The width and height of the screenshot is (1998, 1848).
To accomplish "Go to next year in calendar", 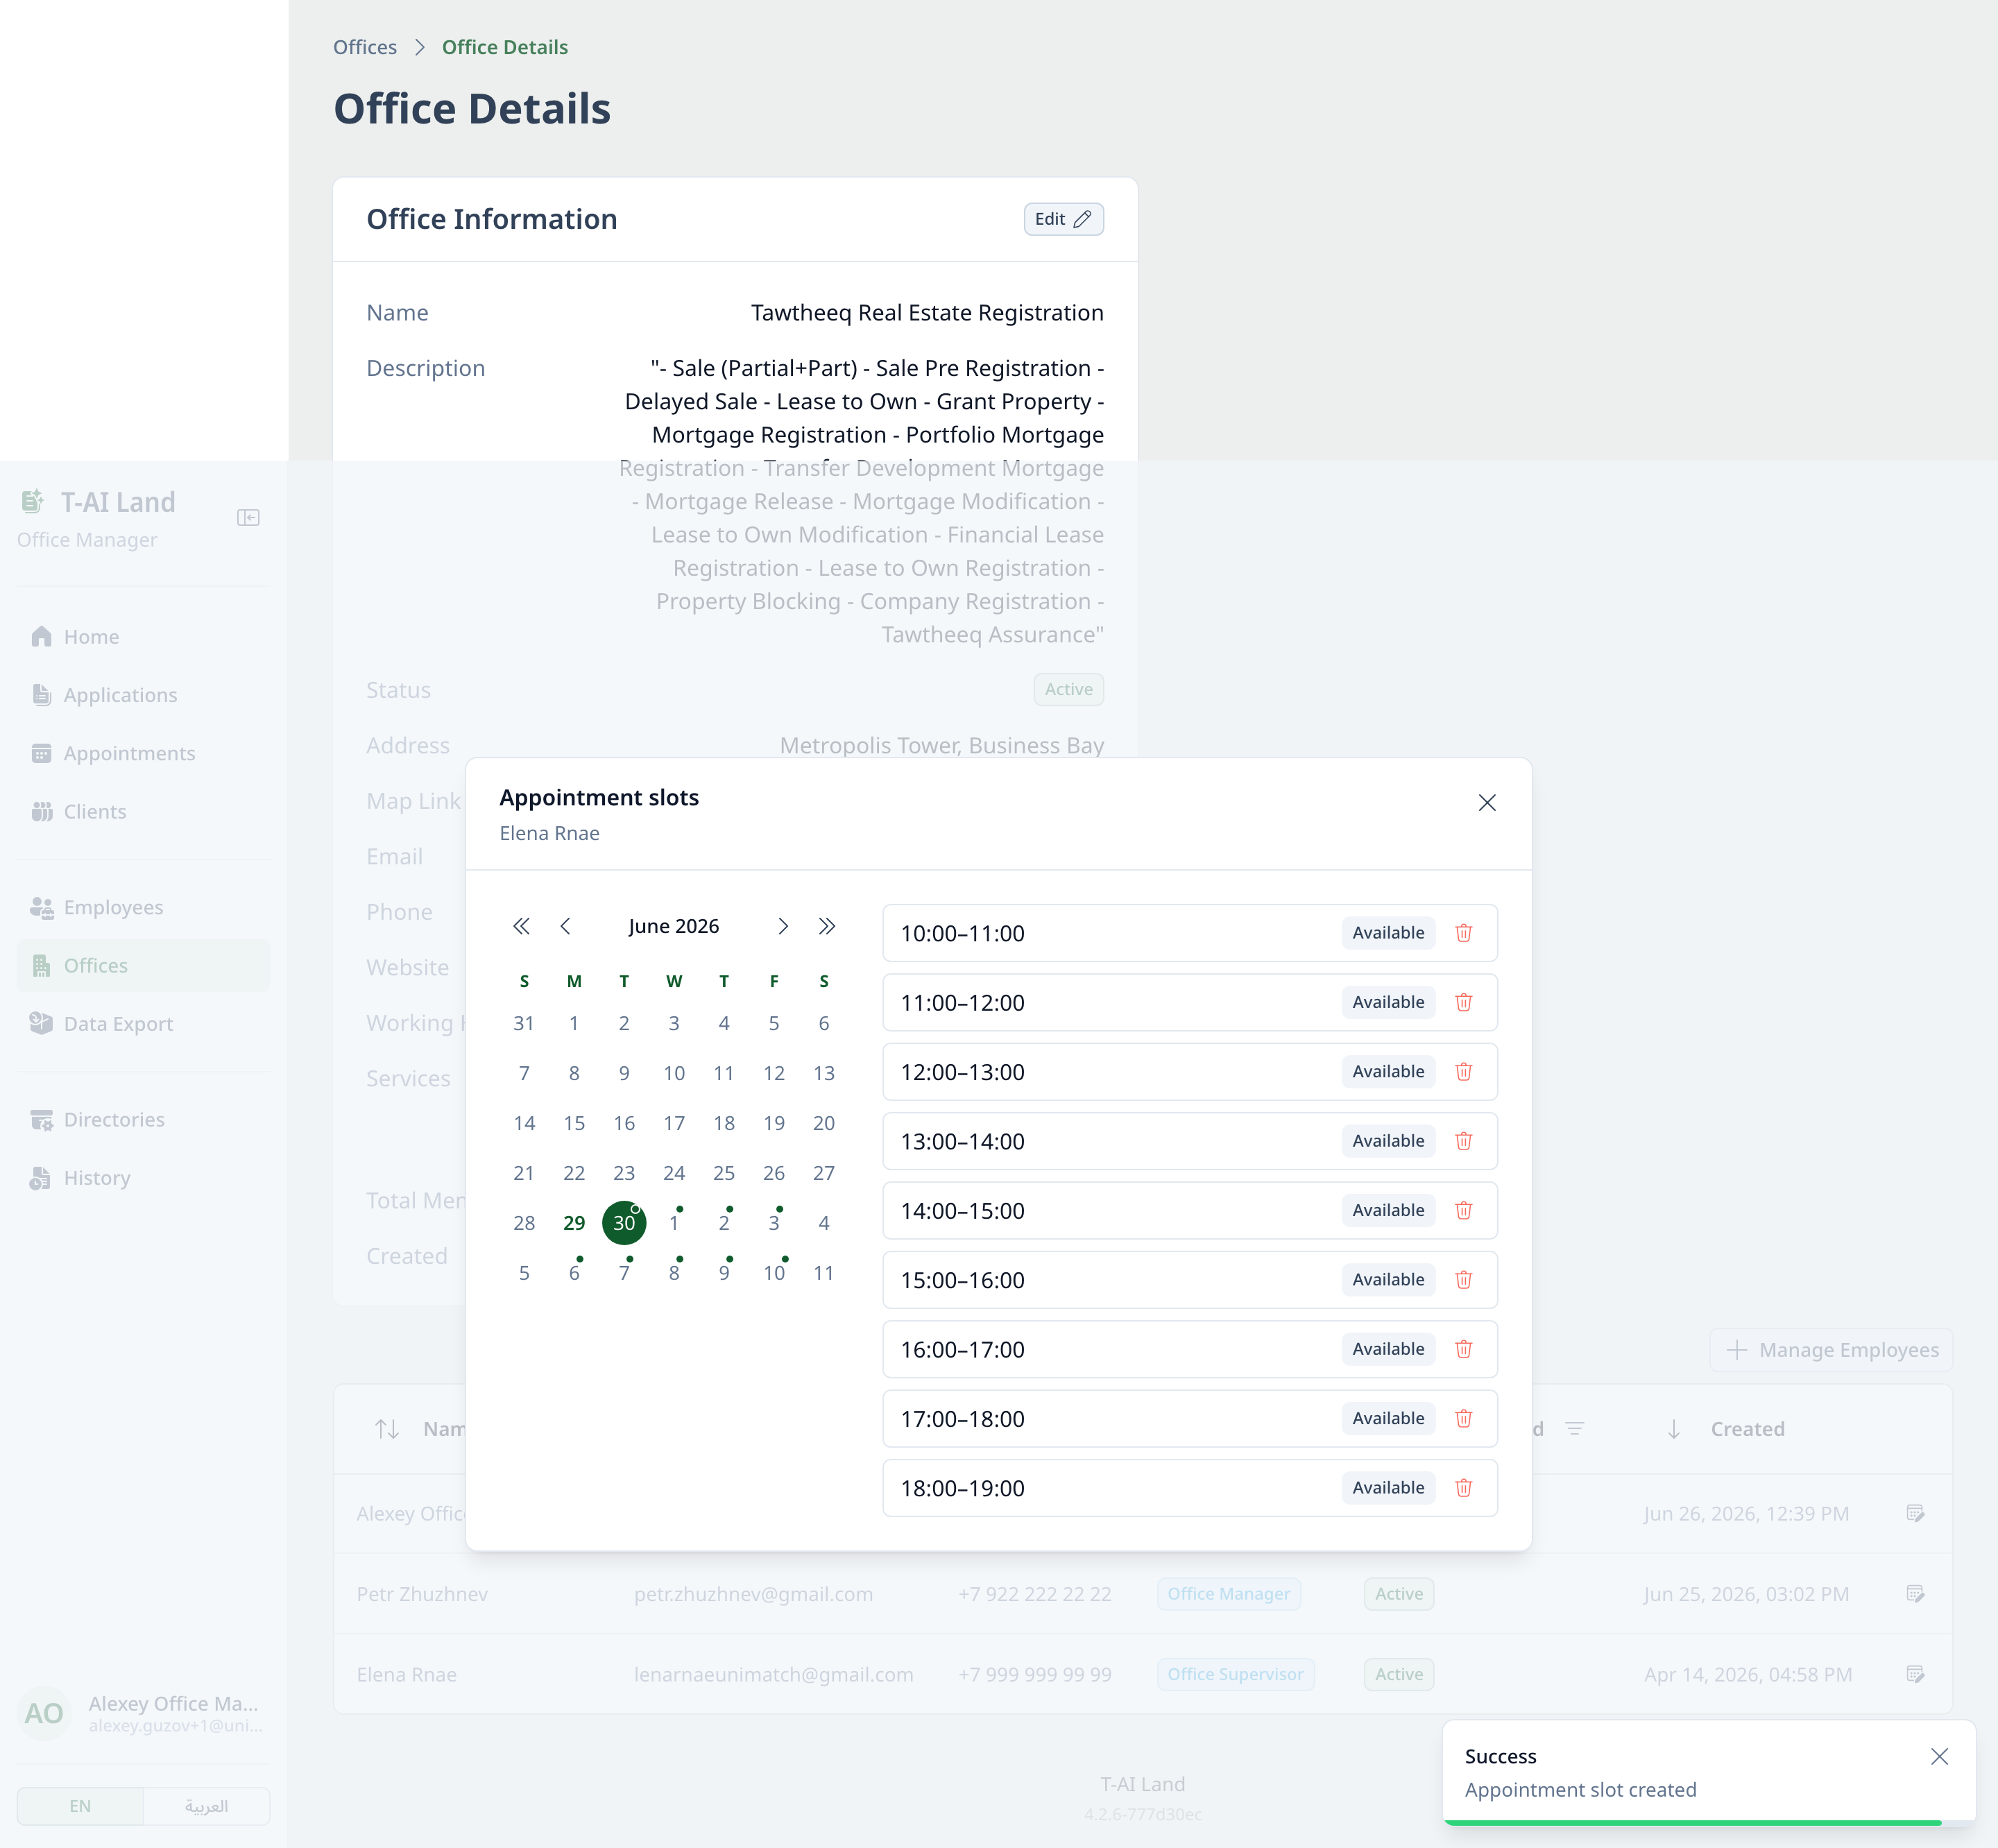I will tap(827, 926).
